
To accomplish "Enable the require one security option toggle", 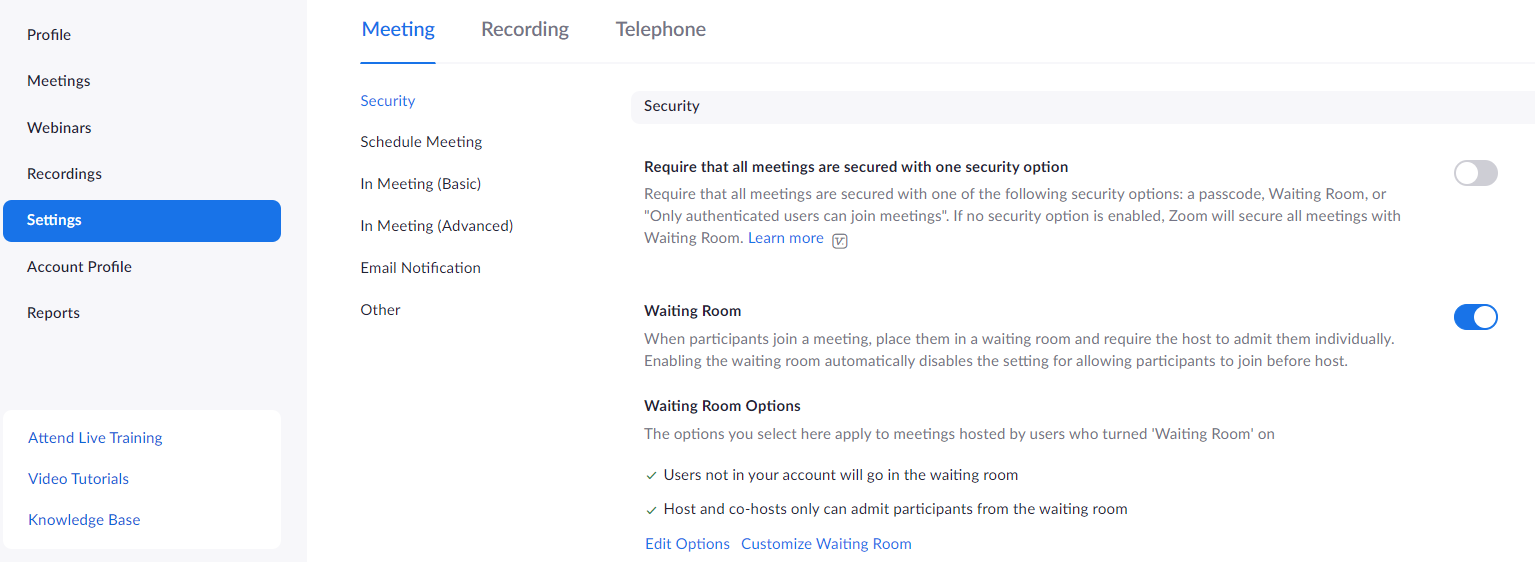I will click(x=1475, y=173).
